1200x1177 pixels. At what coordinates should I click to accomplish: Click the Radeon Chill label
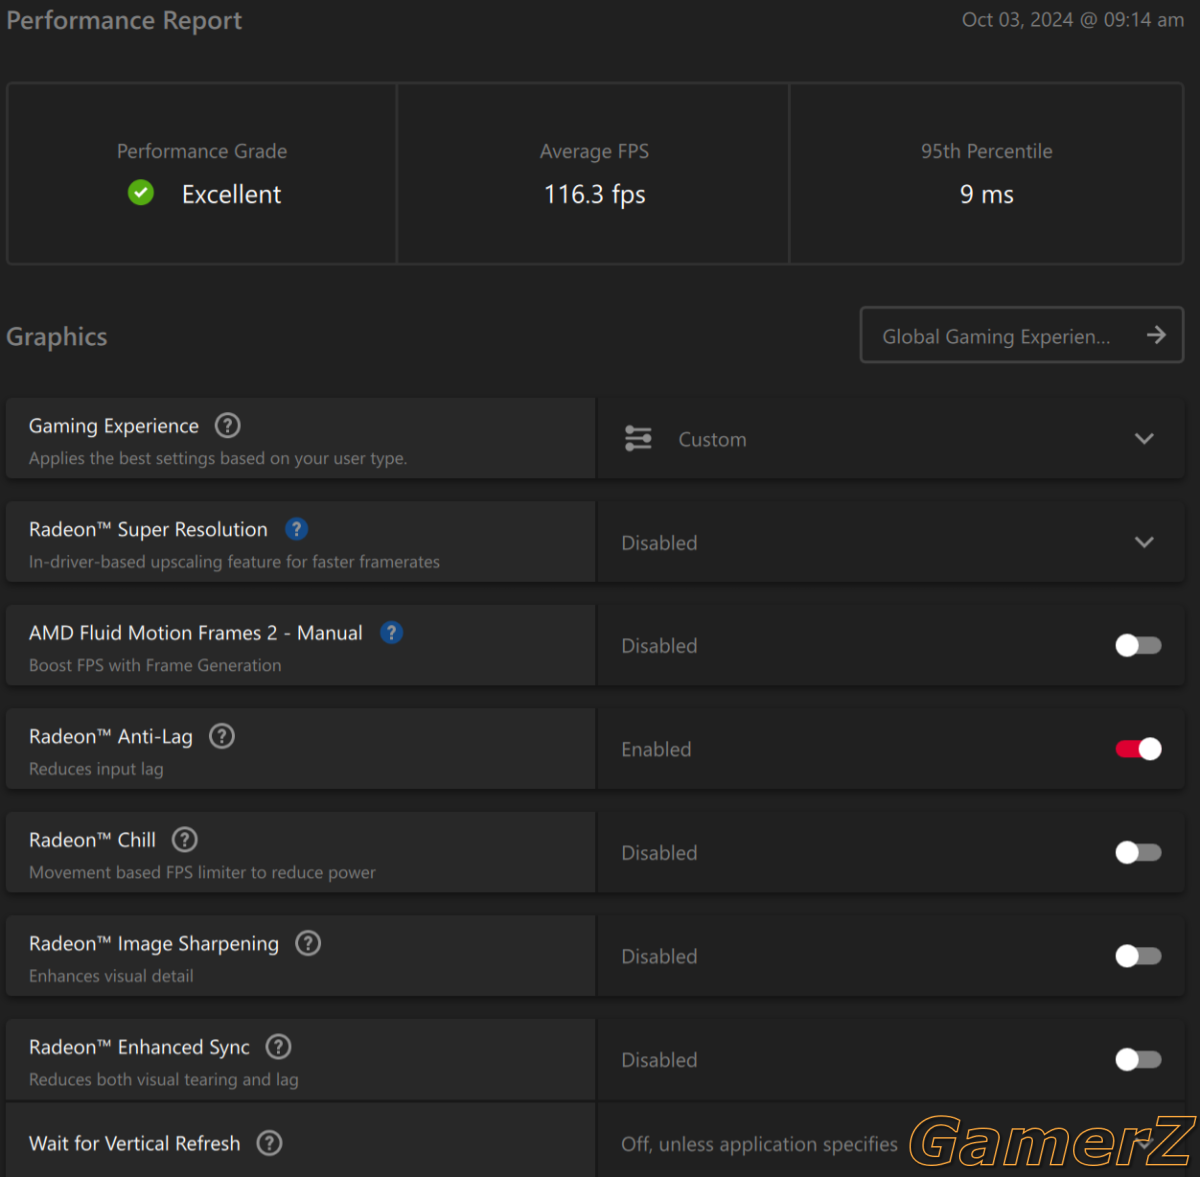(92, 840)
